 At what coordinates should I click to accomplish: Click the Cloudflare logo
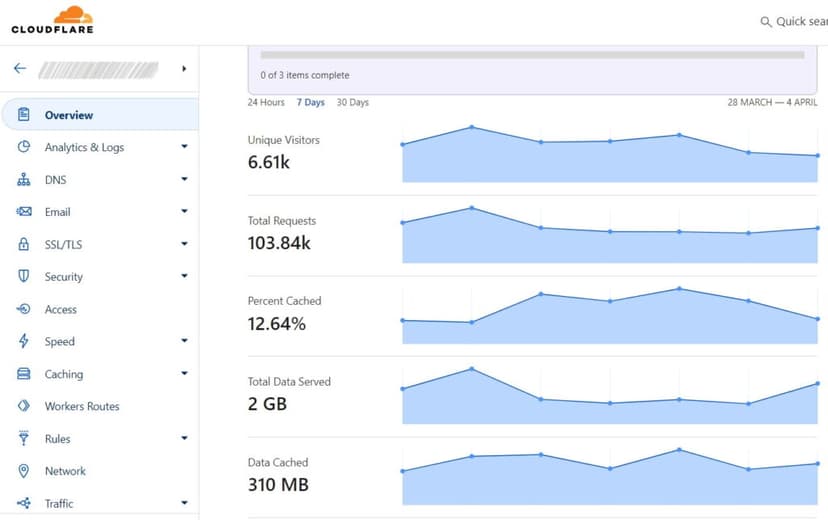pos(52,20)
